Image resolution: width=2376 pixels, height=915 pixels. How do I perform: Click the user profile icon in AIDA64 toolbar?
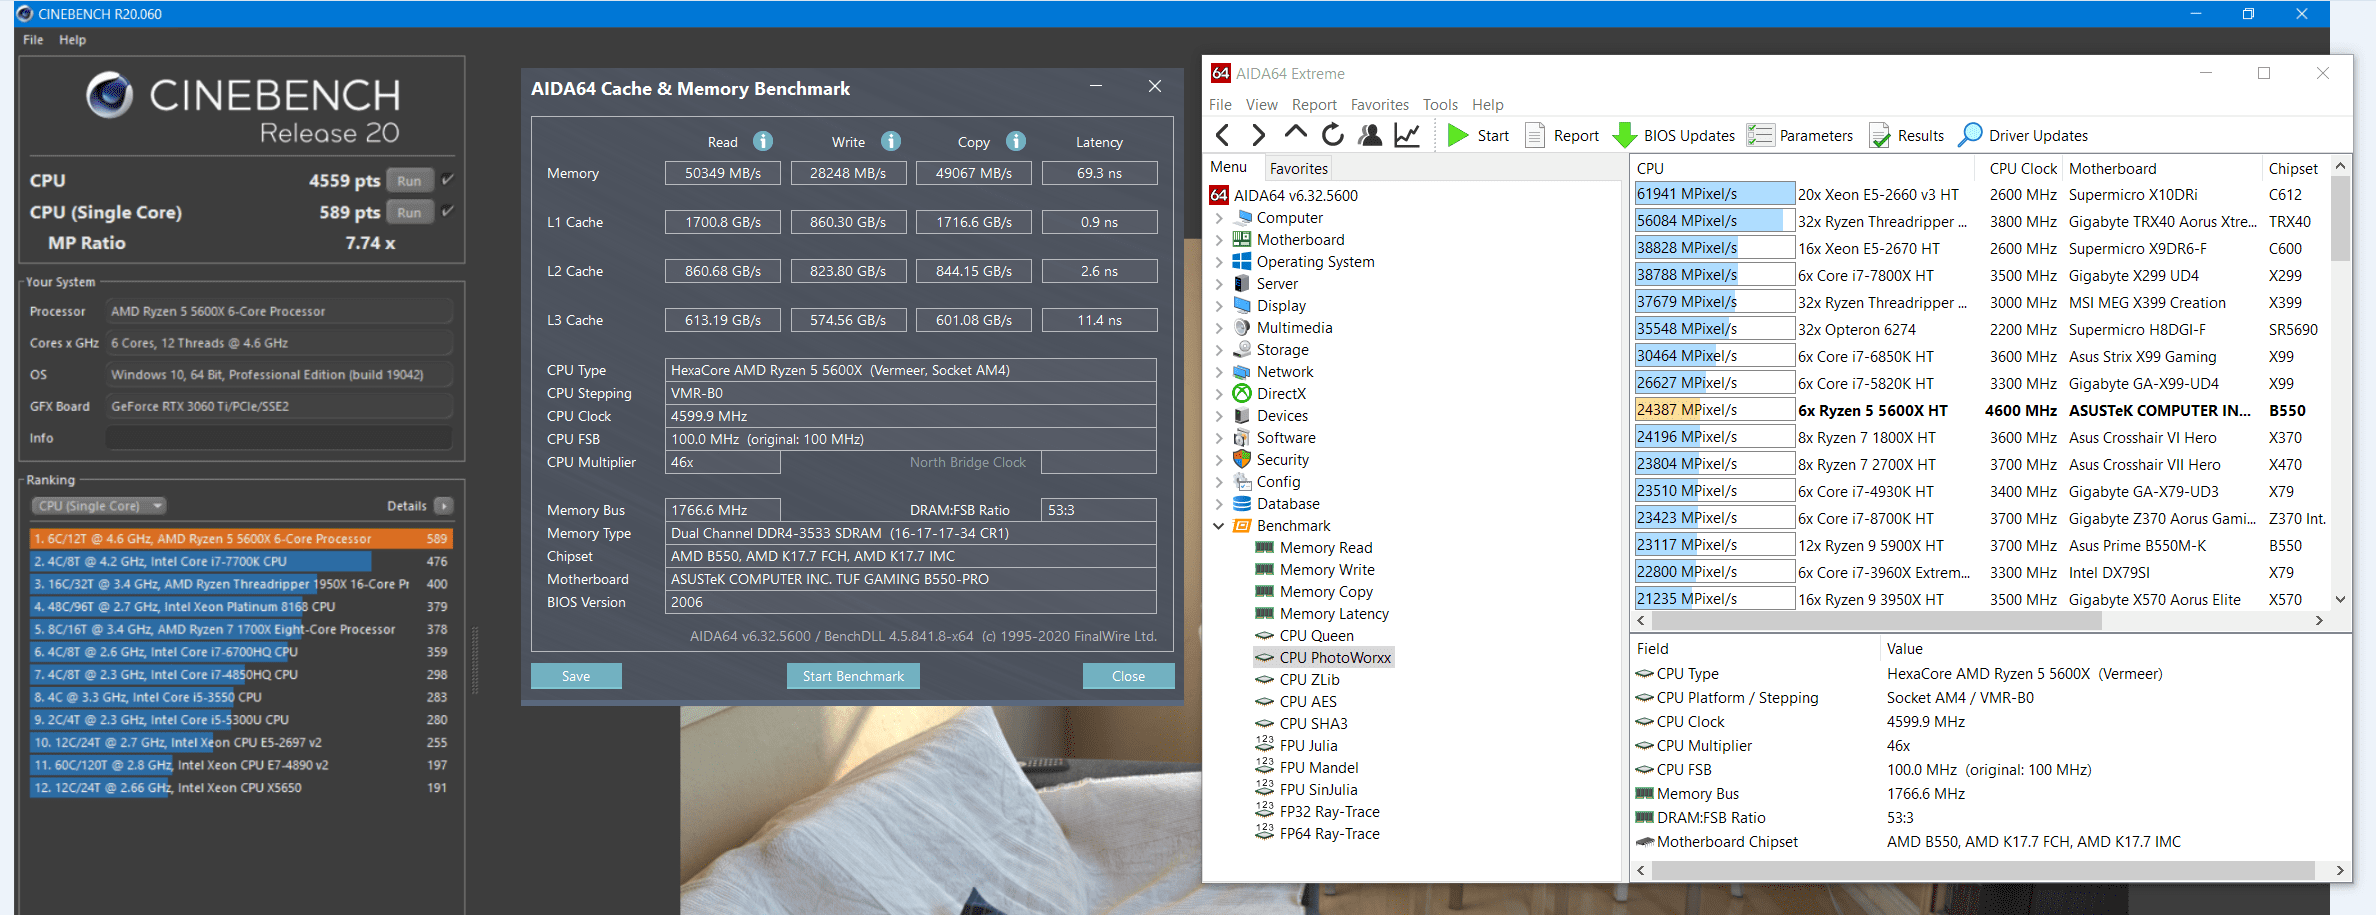[x=1370, y=135]
